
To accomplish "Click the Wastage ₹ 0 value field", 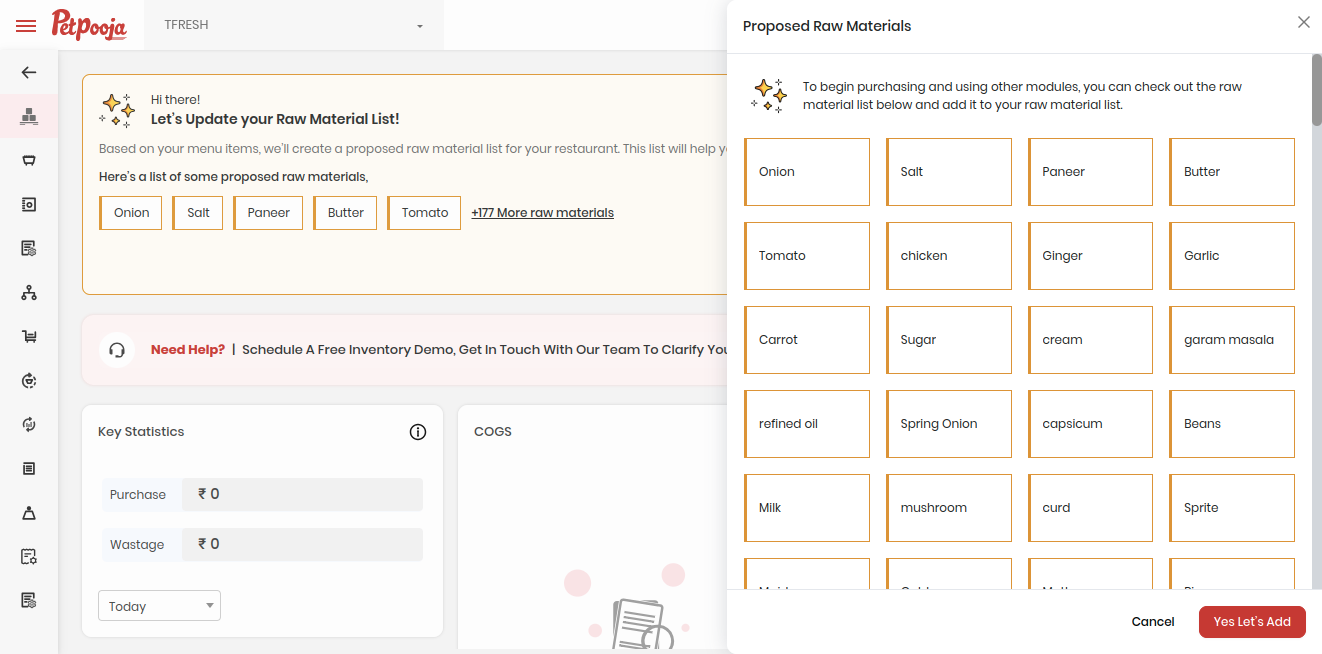I will (x=302, y=544).
